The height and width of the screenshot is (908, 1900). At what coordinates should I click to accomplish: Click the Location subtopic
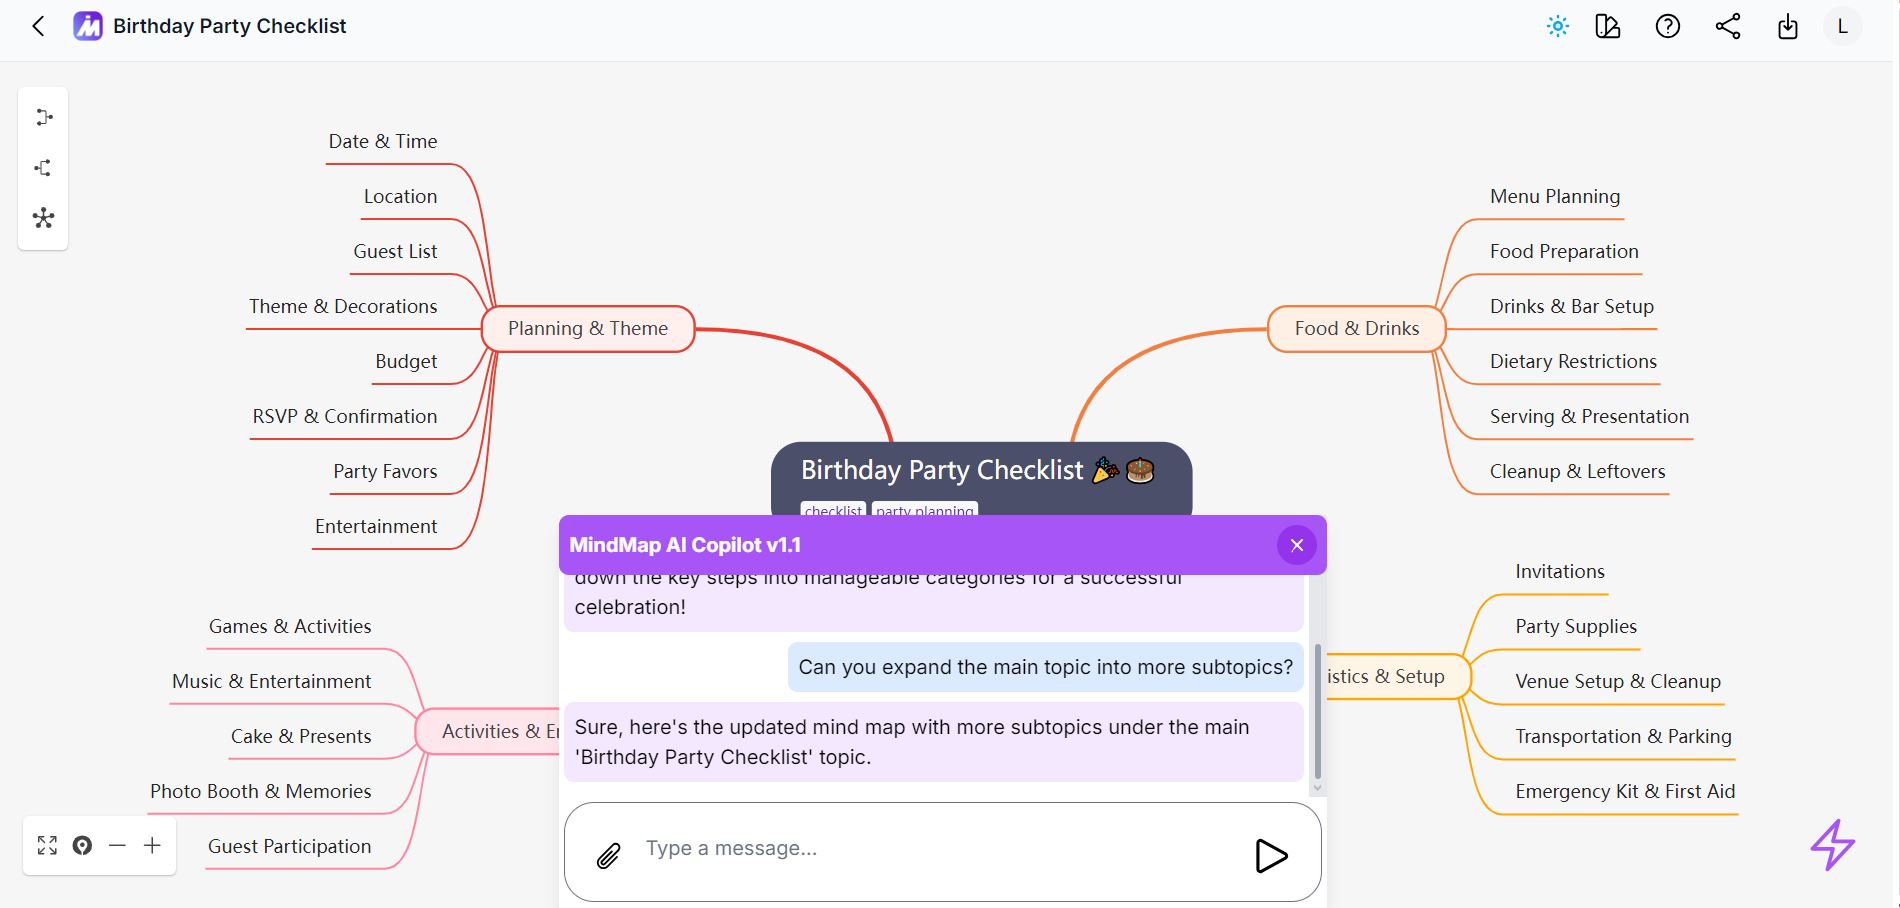coord(400,197)
